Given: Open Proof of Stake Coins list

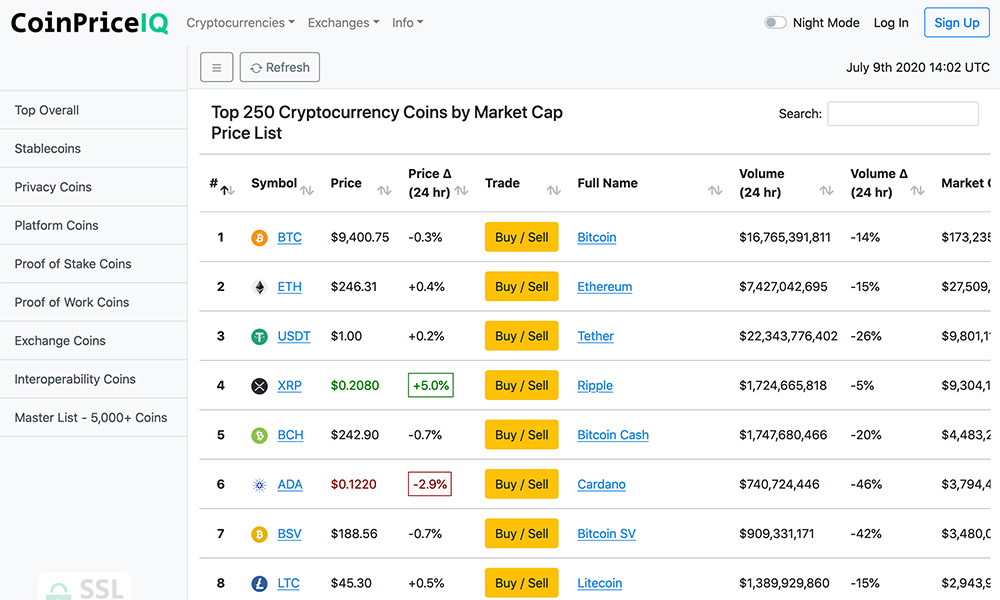Looking at the screenshot, I should [x=73, y=264].
